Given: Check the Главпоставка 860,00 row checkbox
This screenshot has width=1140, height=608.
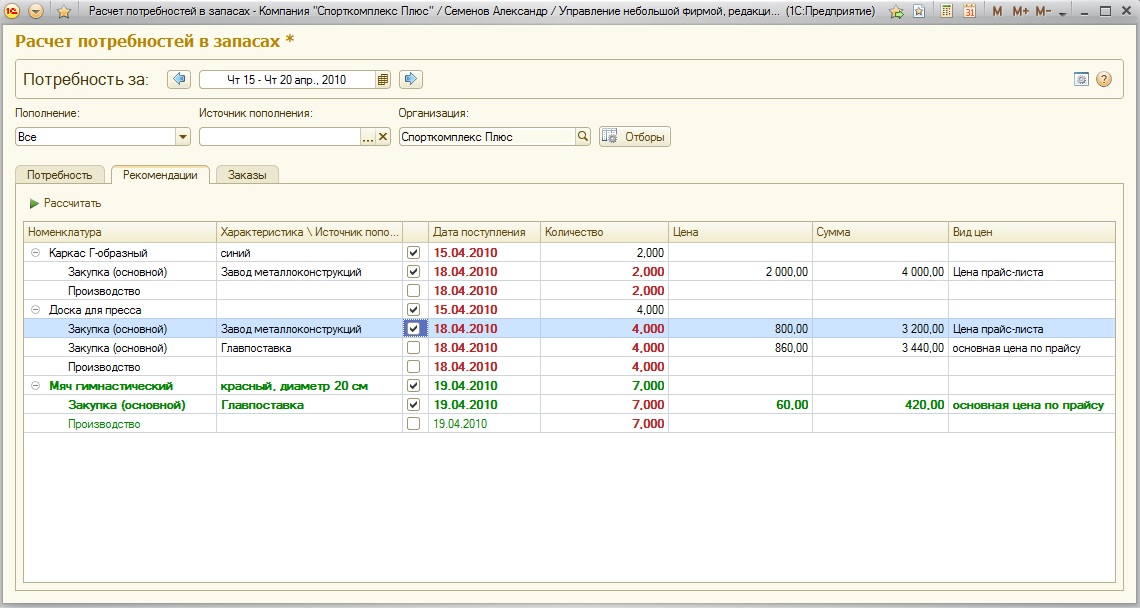Looking at the screenshot, I should 414,348.
